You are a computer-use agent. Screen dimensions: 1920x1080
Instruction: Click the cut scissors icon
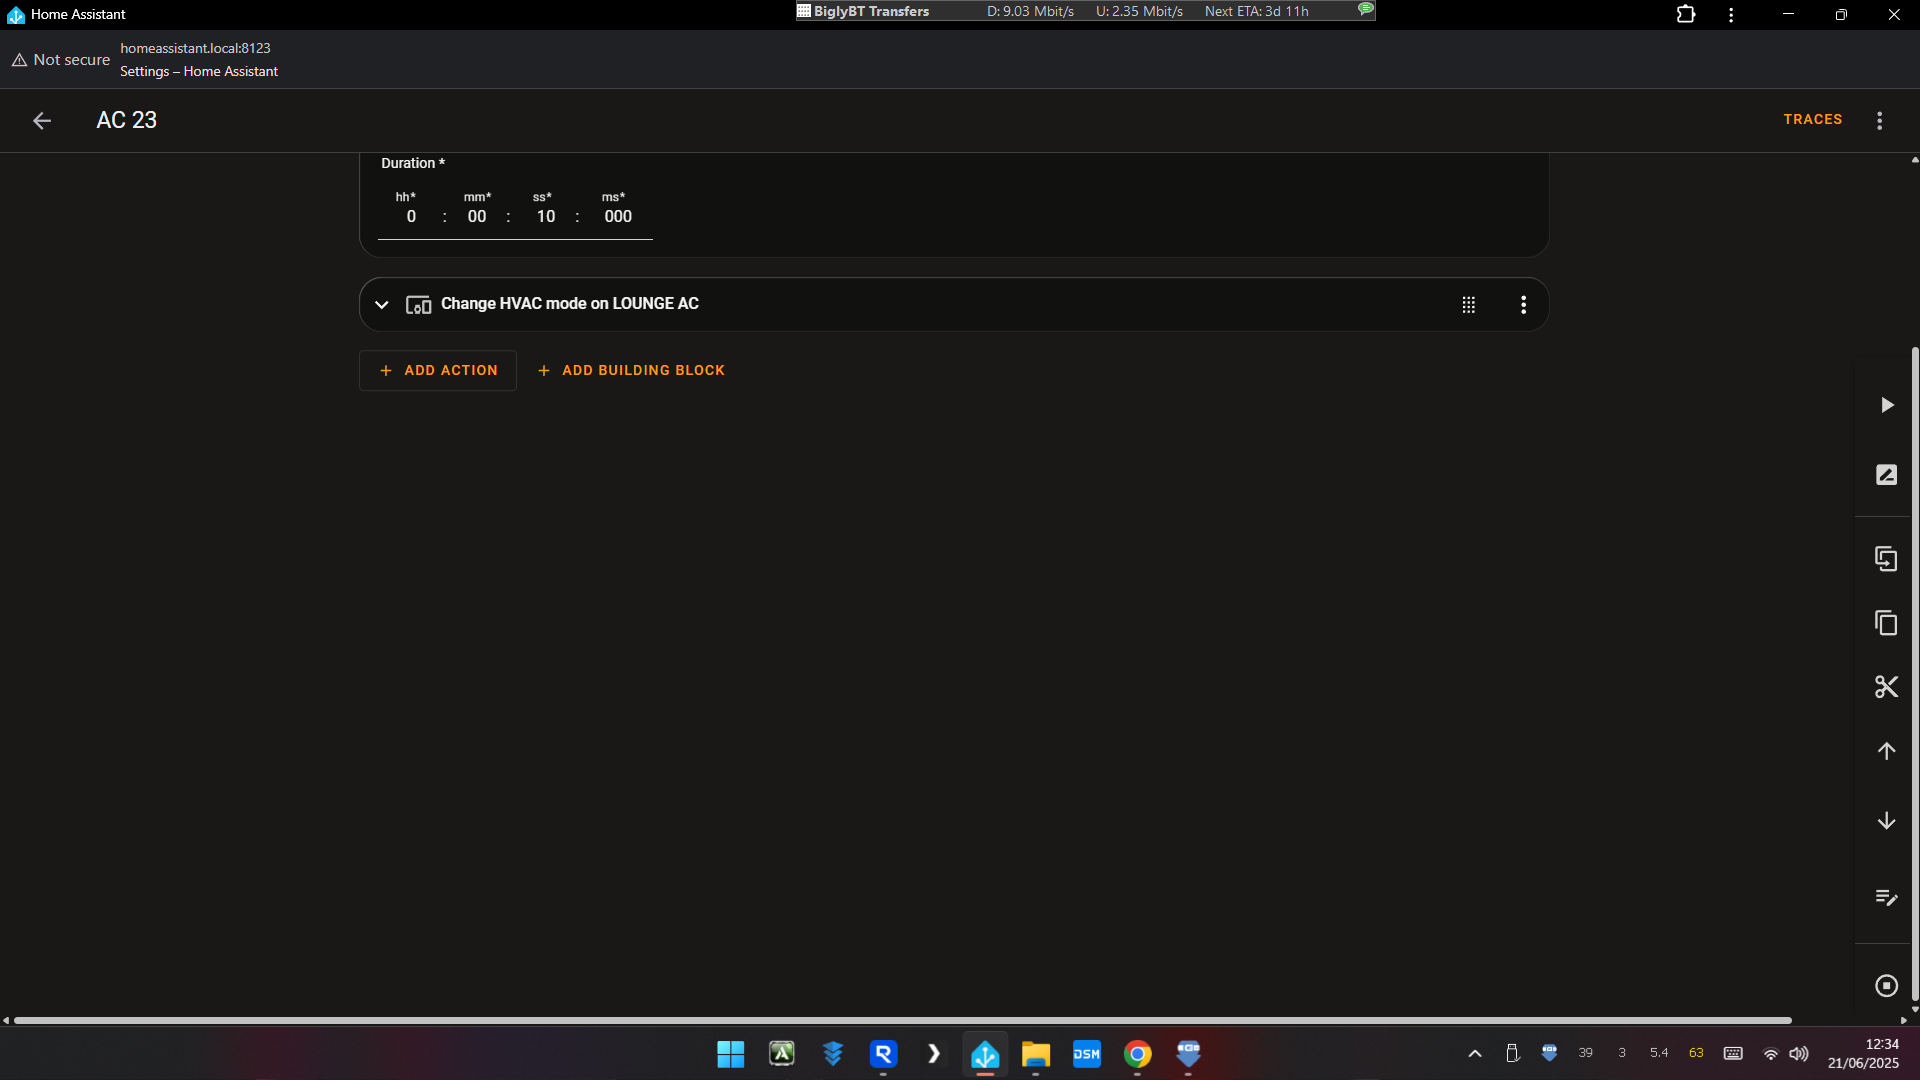pyautogui.click(x=1886, y=687)
